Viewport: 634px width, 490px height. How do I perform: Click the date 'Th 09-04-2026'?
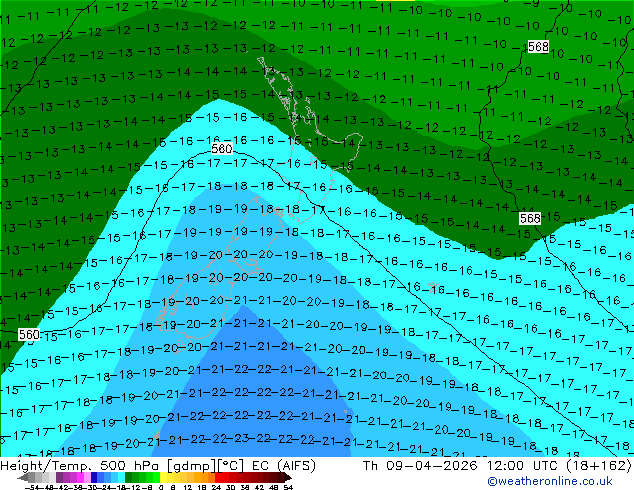coord(420,466)
